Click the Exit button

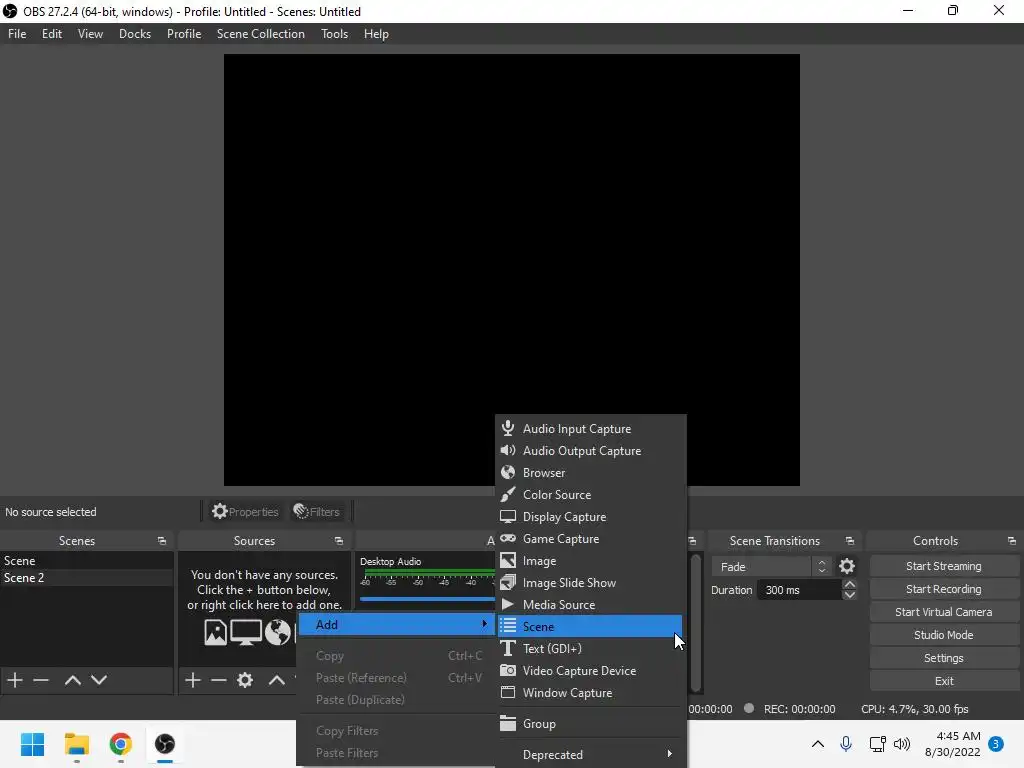(x=944, y=680)
